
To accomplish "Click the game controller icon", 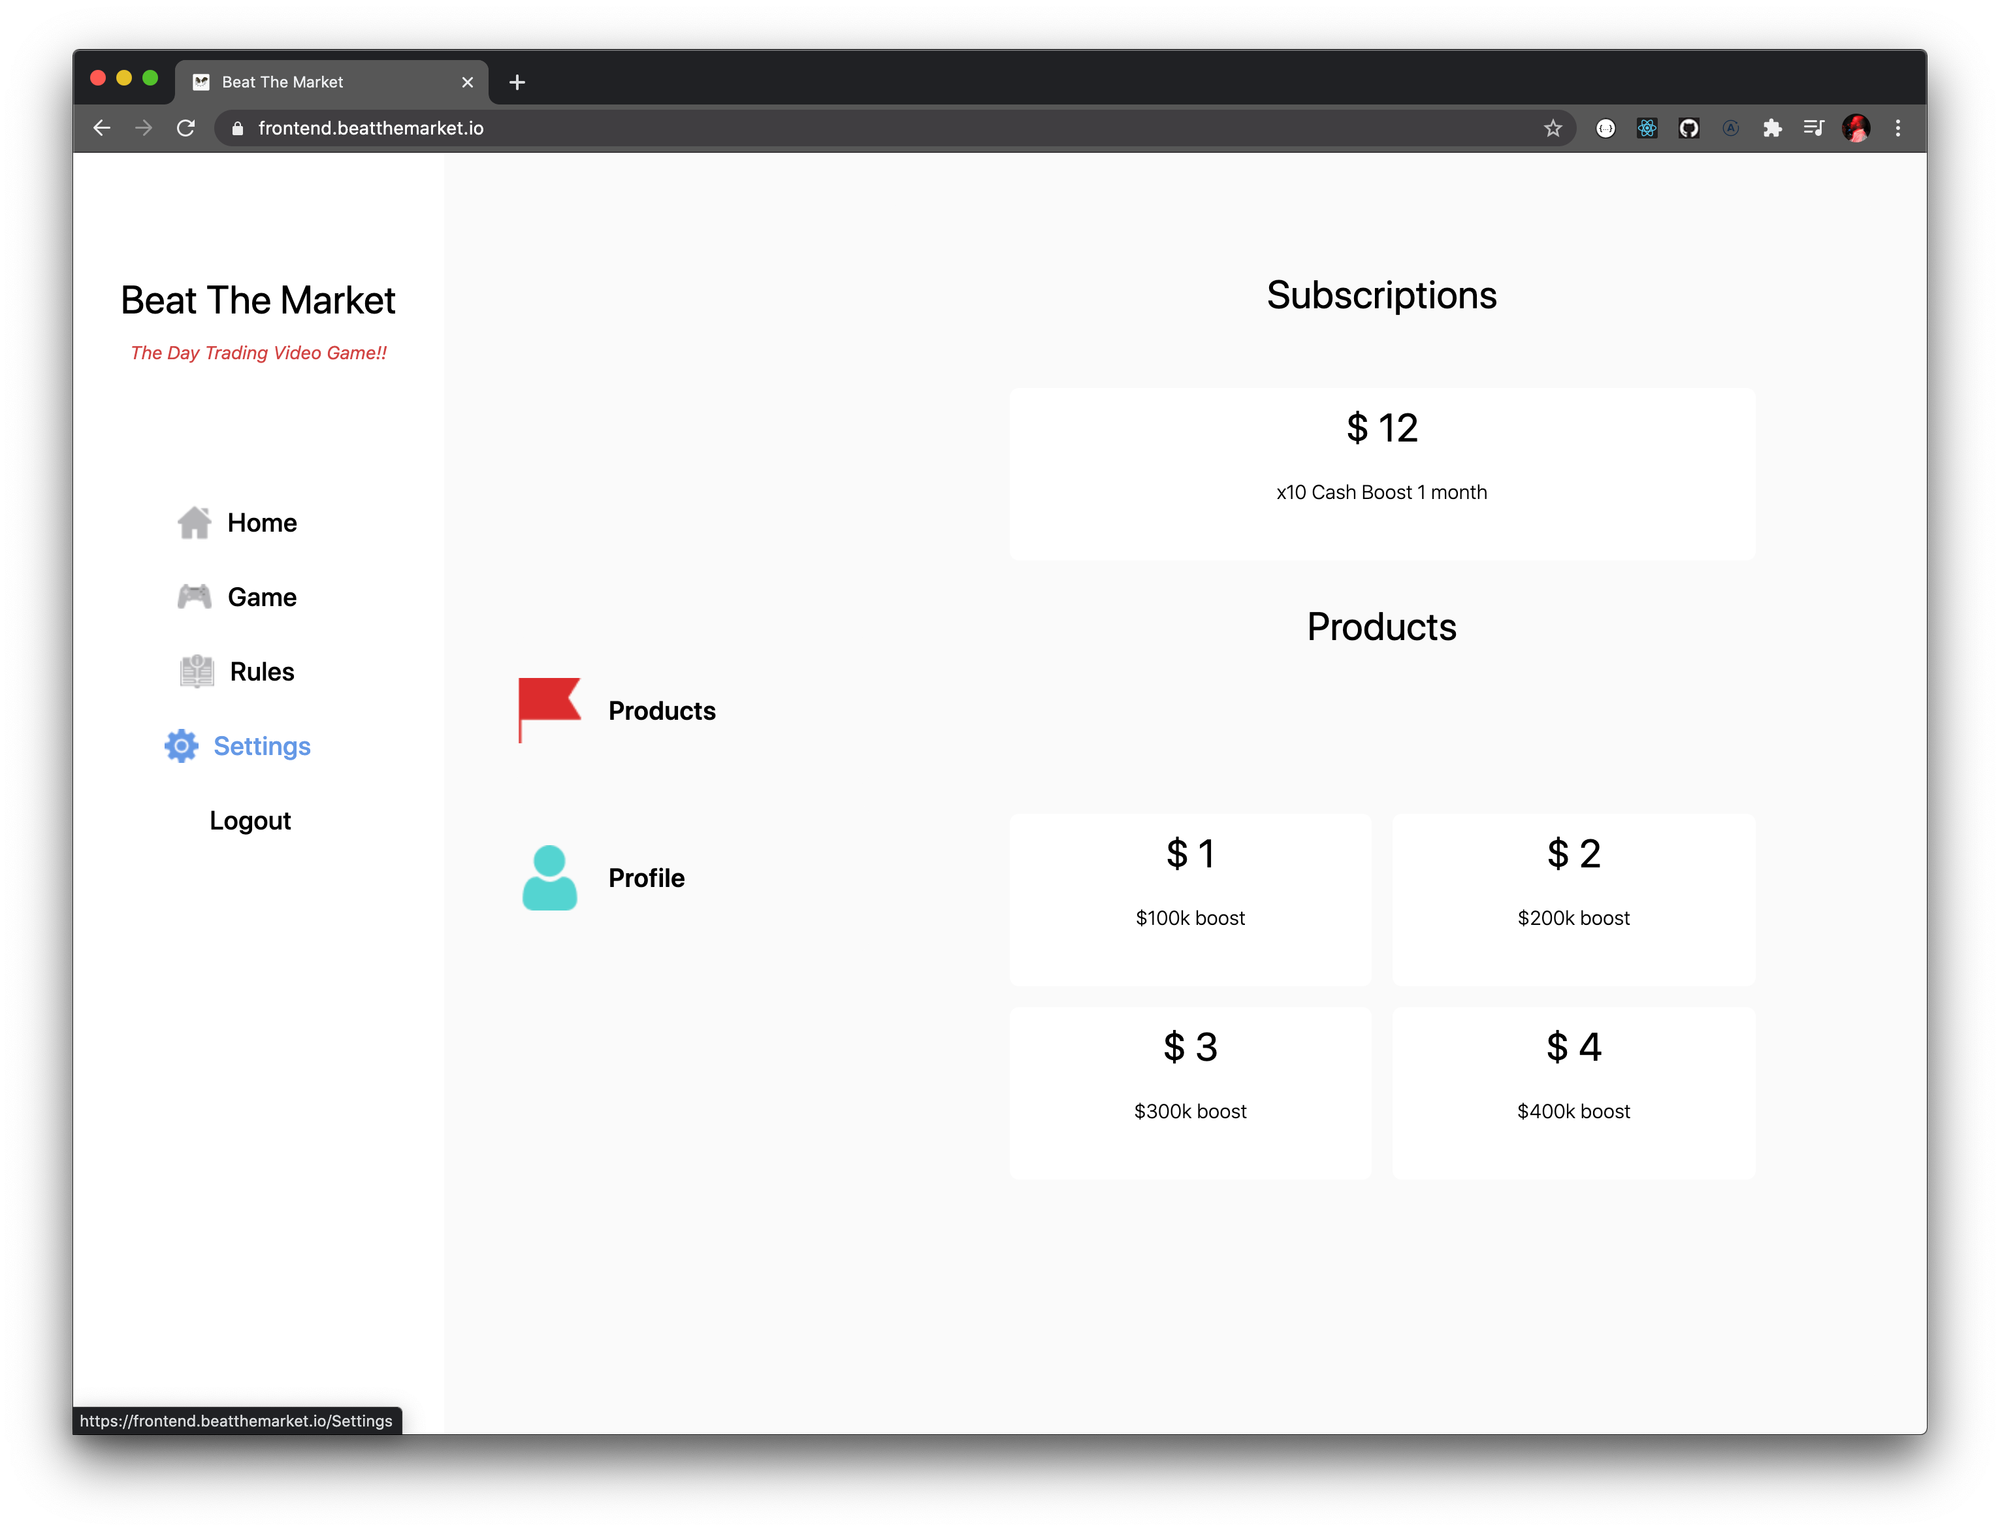I will (194, 597).
